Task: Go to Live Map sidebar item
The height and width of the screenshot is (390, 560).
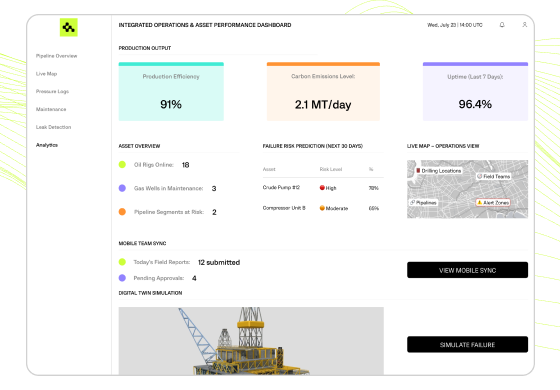Action: pos(46,74)
